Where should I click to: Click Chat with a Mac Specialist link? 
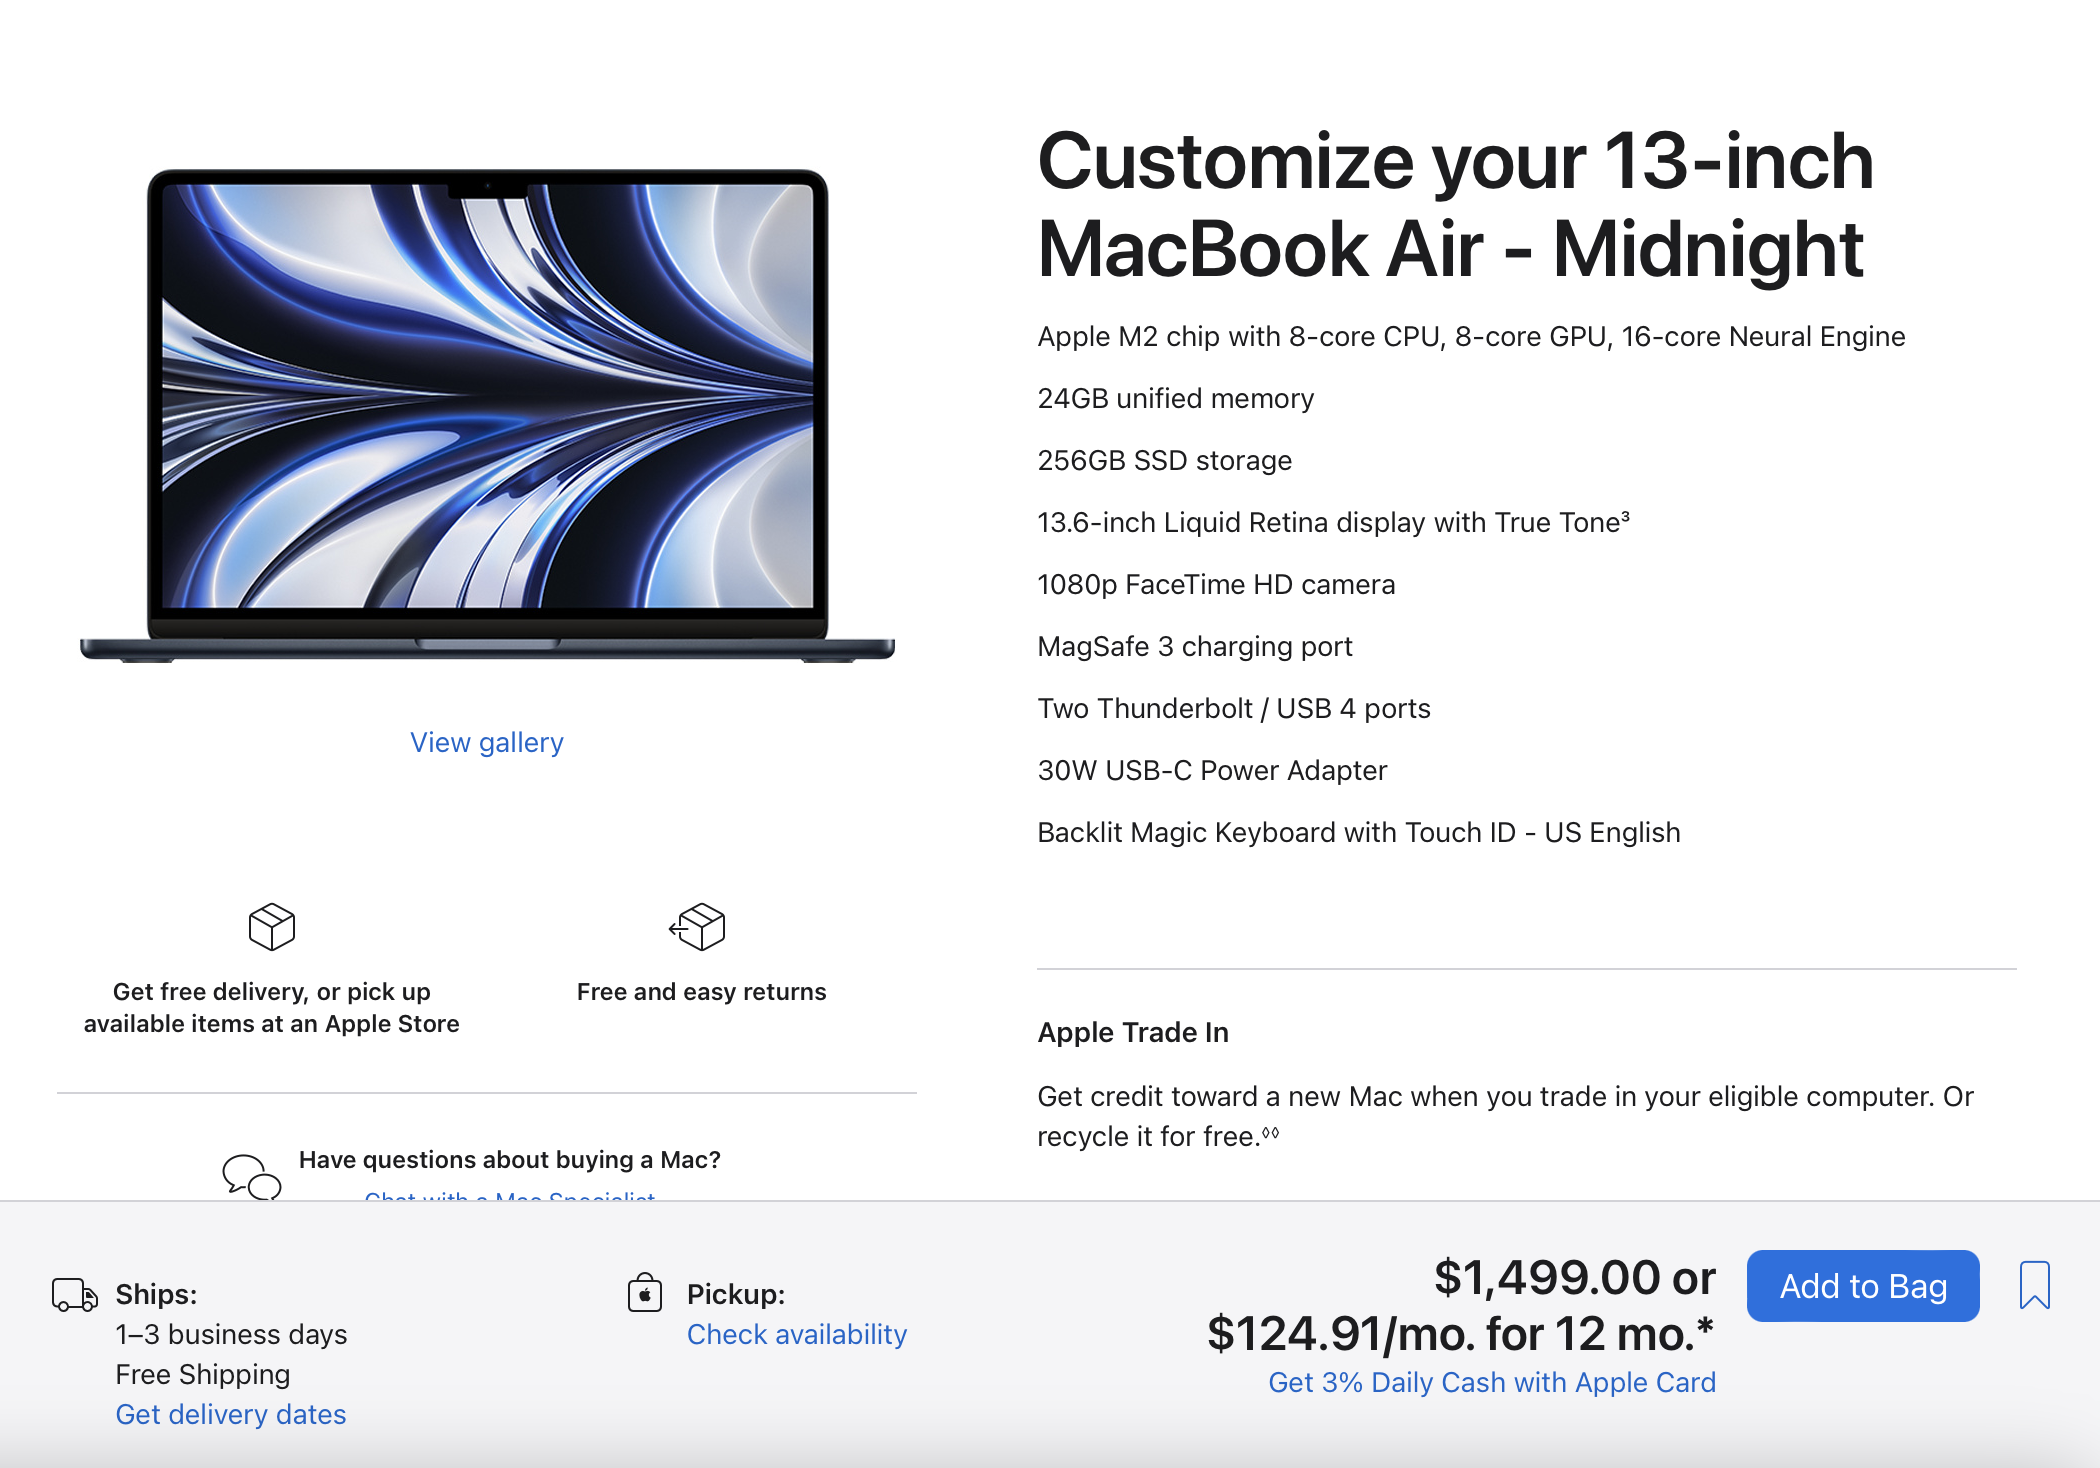[x=510, y=1195]
